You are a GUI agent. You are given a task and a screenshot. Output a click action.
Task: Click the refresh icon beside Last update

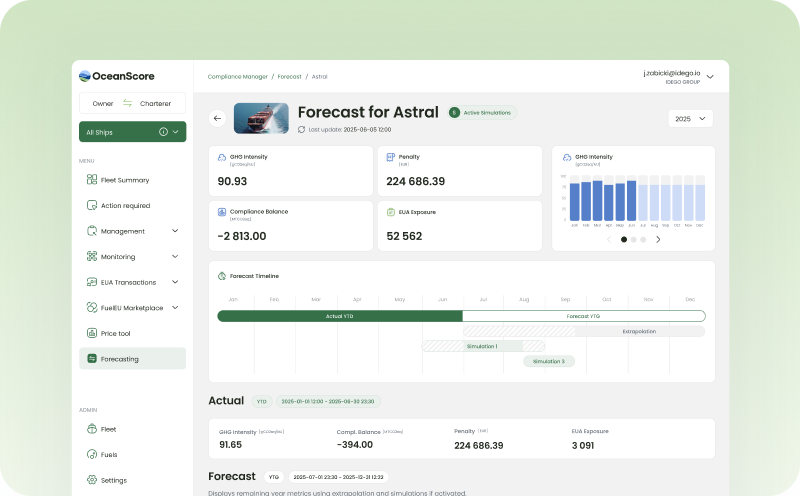[302, 129]
